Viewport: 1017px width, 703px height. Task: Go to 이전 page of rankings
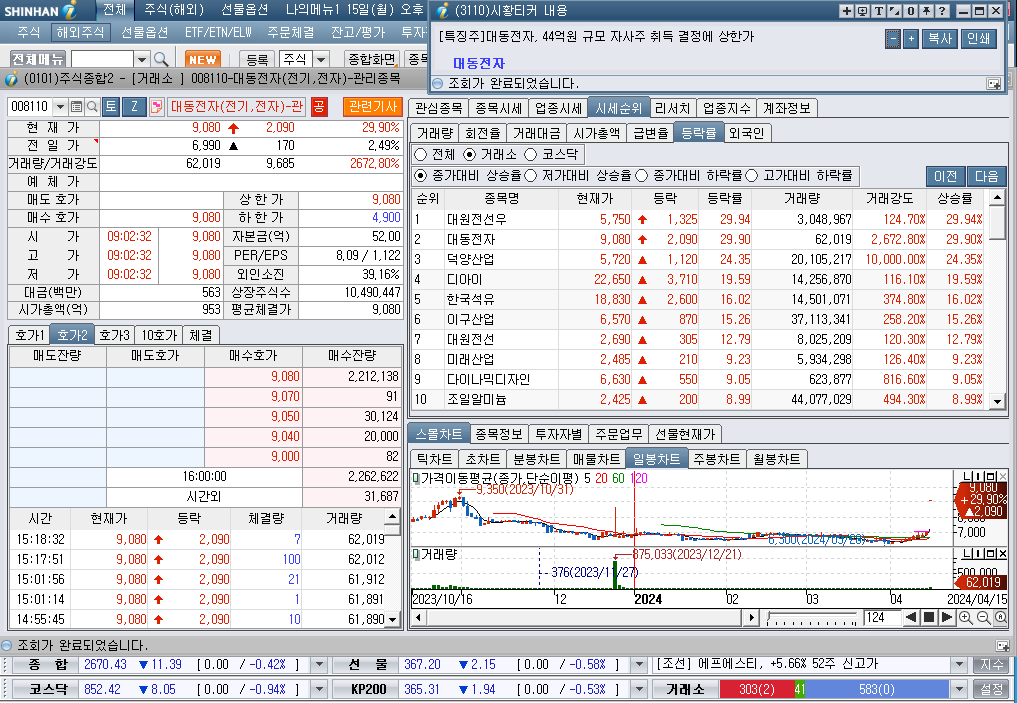pyautogui.click(x=946, y=176)
